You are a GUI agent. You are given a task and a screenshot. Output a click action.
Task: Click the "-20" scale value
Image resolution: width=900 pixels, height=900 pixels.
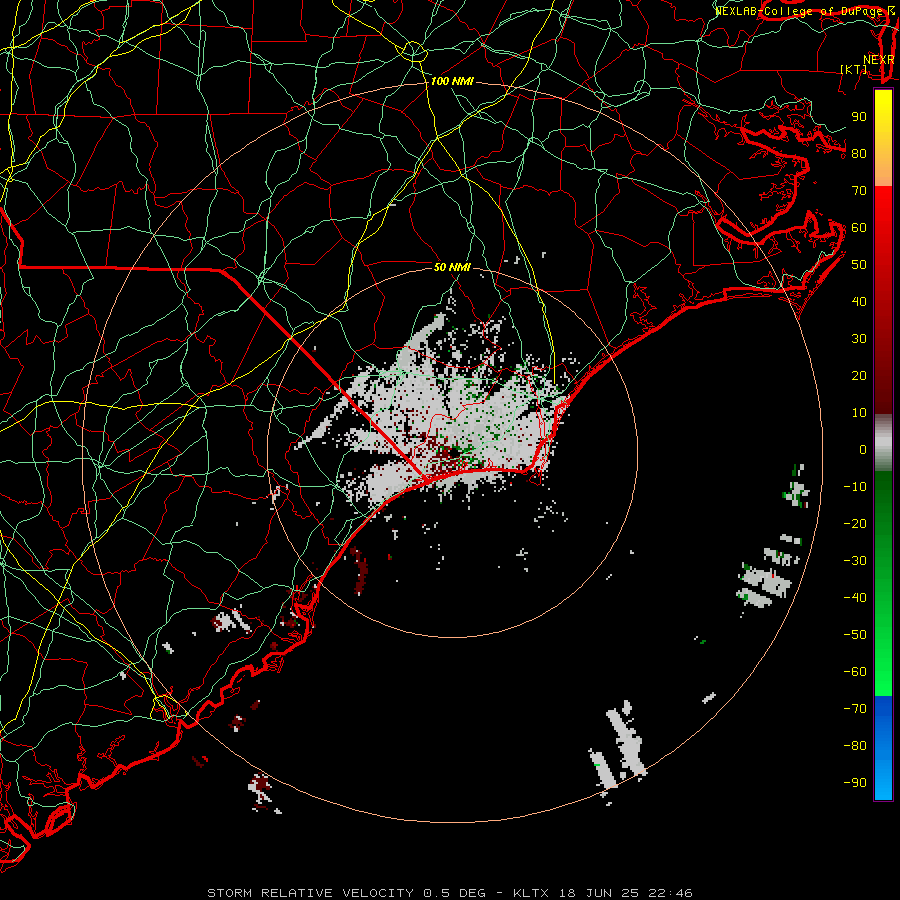[855, 524]
